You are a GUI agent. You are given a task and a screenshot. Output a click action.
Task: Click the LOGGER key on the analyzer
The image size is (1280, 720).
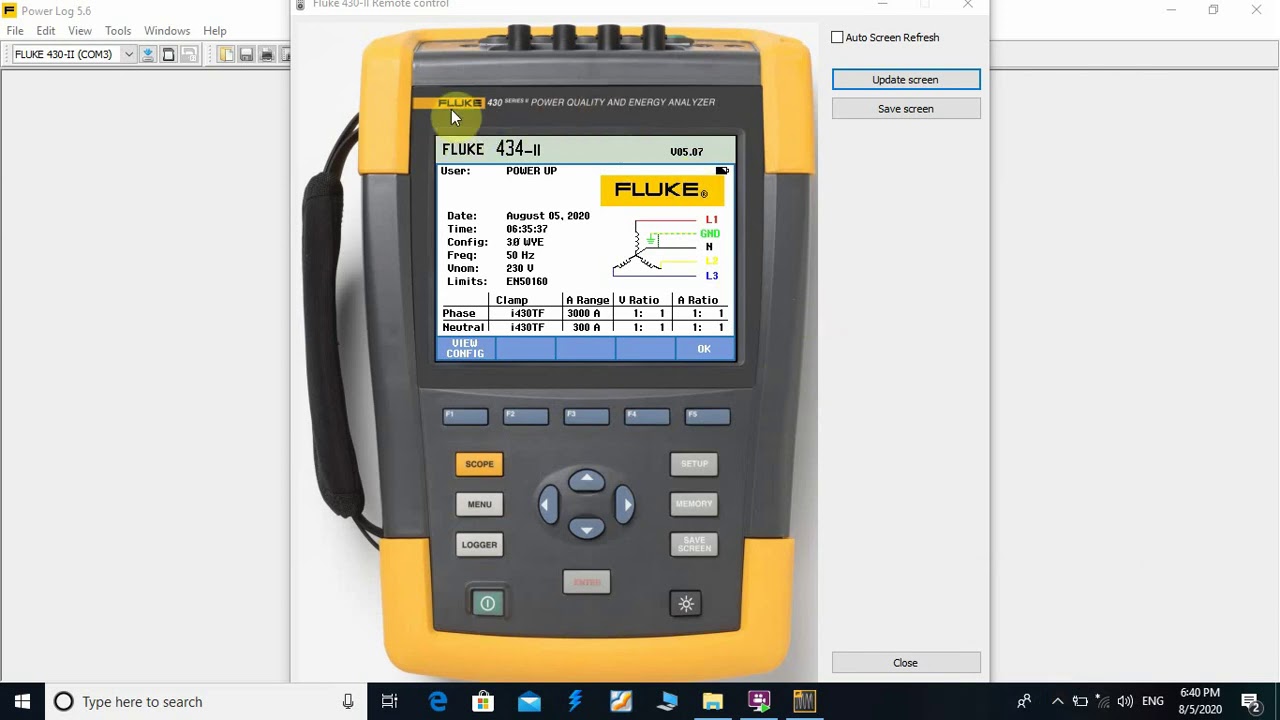point(479,545)
